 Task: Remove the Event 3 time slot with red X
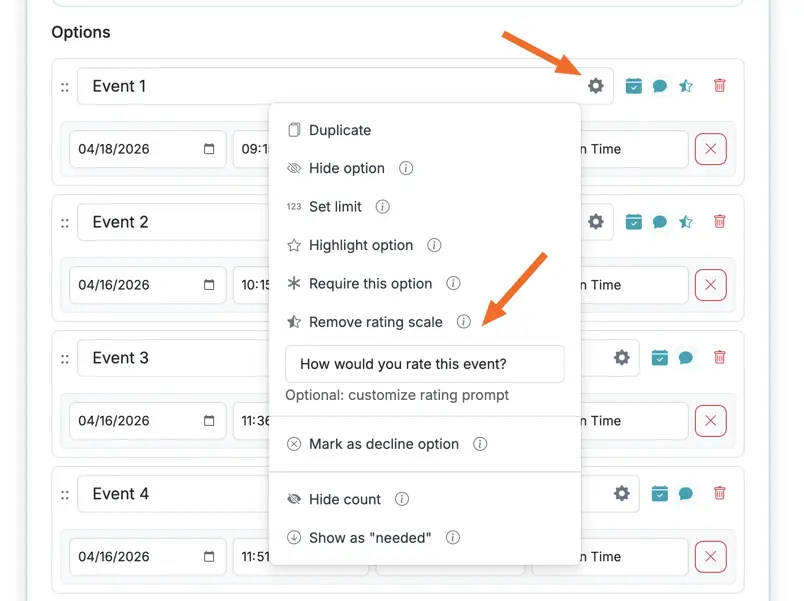pos(711,421)
